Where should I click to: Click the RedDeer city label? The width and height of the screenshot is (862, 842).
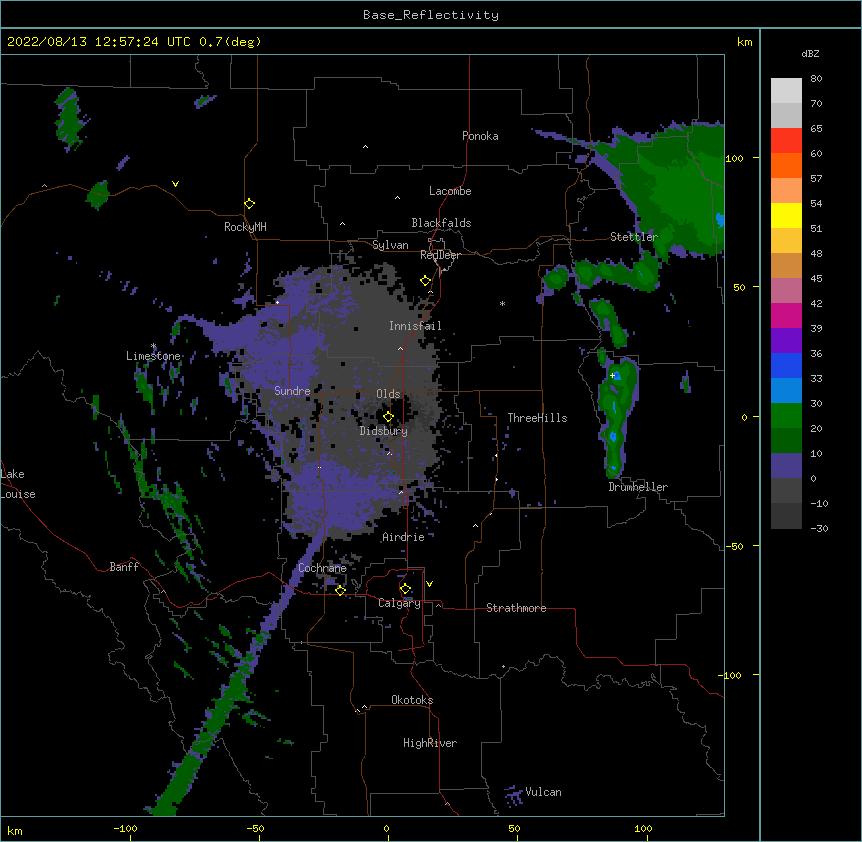(x=440, y=255)
